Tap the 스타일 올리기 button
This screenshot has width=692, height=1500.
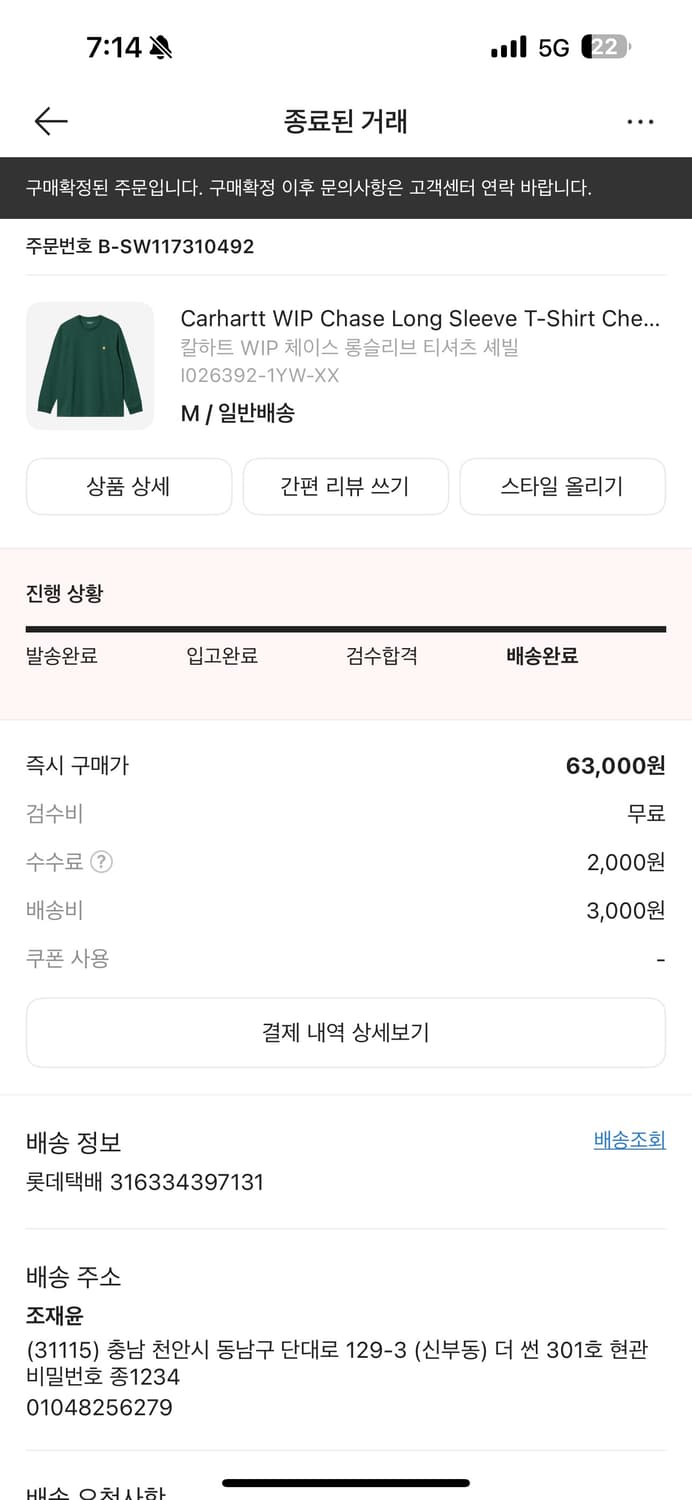click(x=562, y=486)
